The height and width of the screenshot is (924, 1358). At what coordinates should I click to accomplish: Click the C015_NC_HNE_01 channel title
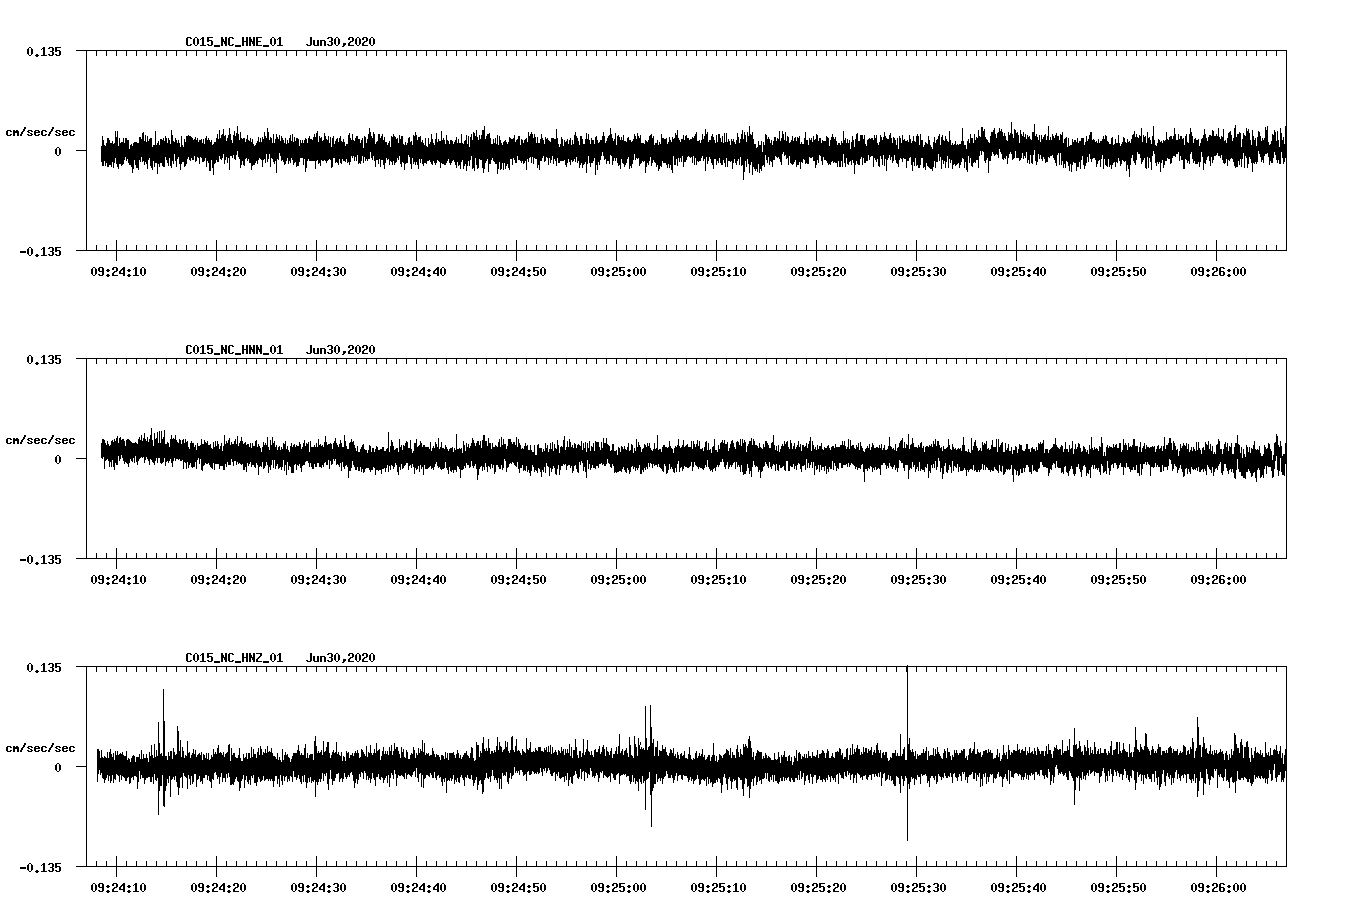point(234,42)
